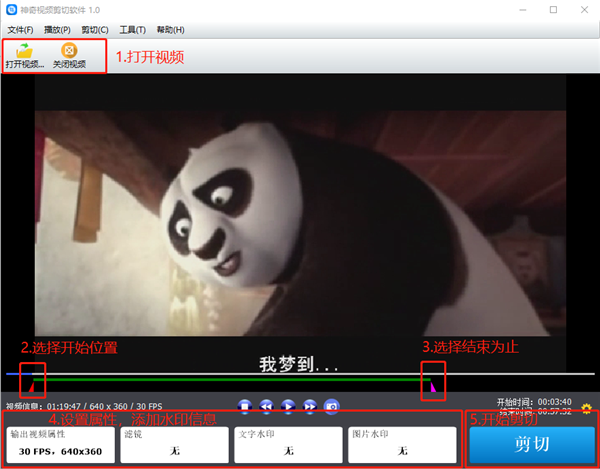Open the 文件(F) menu
The width and height of the screenshot is (600, 469).
(x=21, y=30)
